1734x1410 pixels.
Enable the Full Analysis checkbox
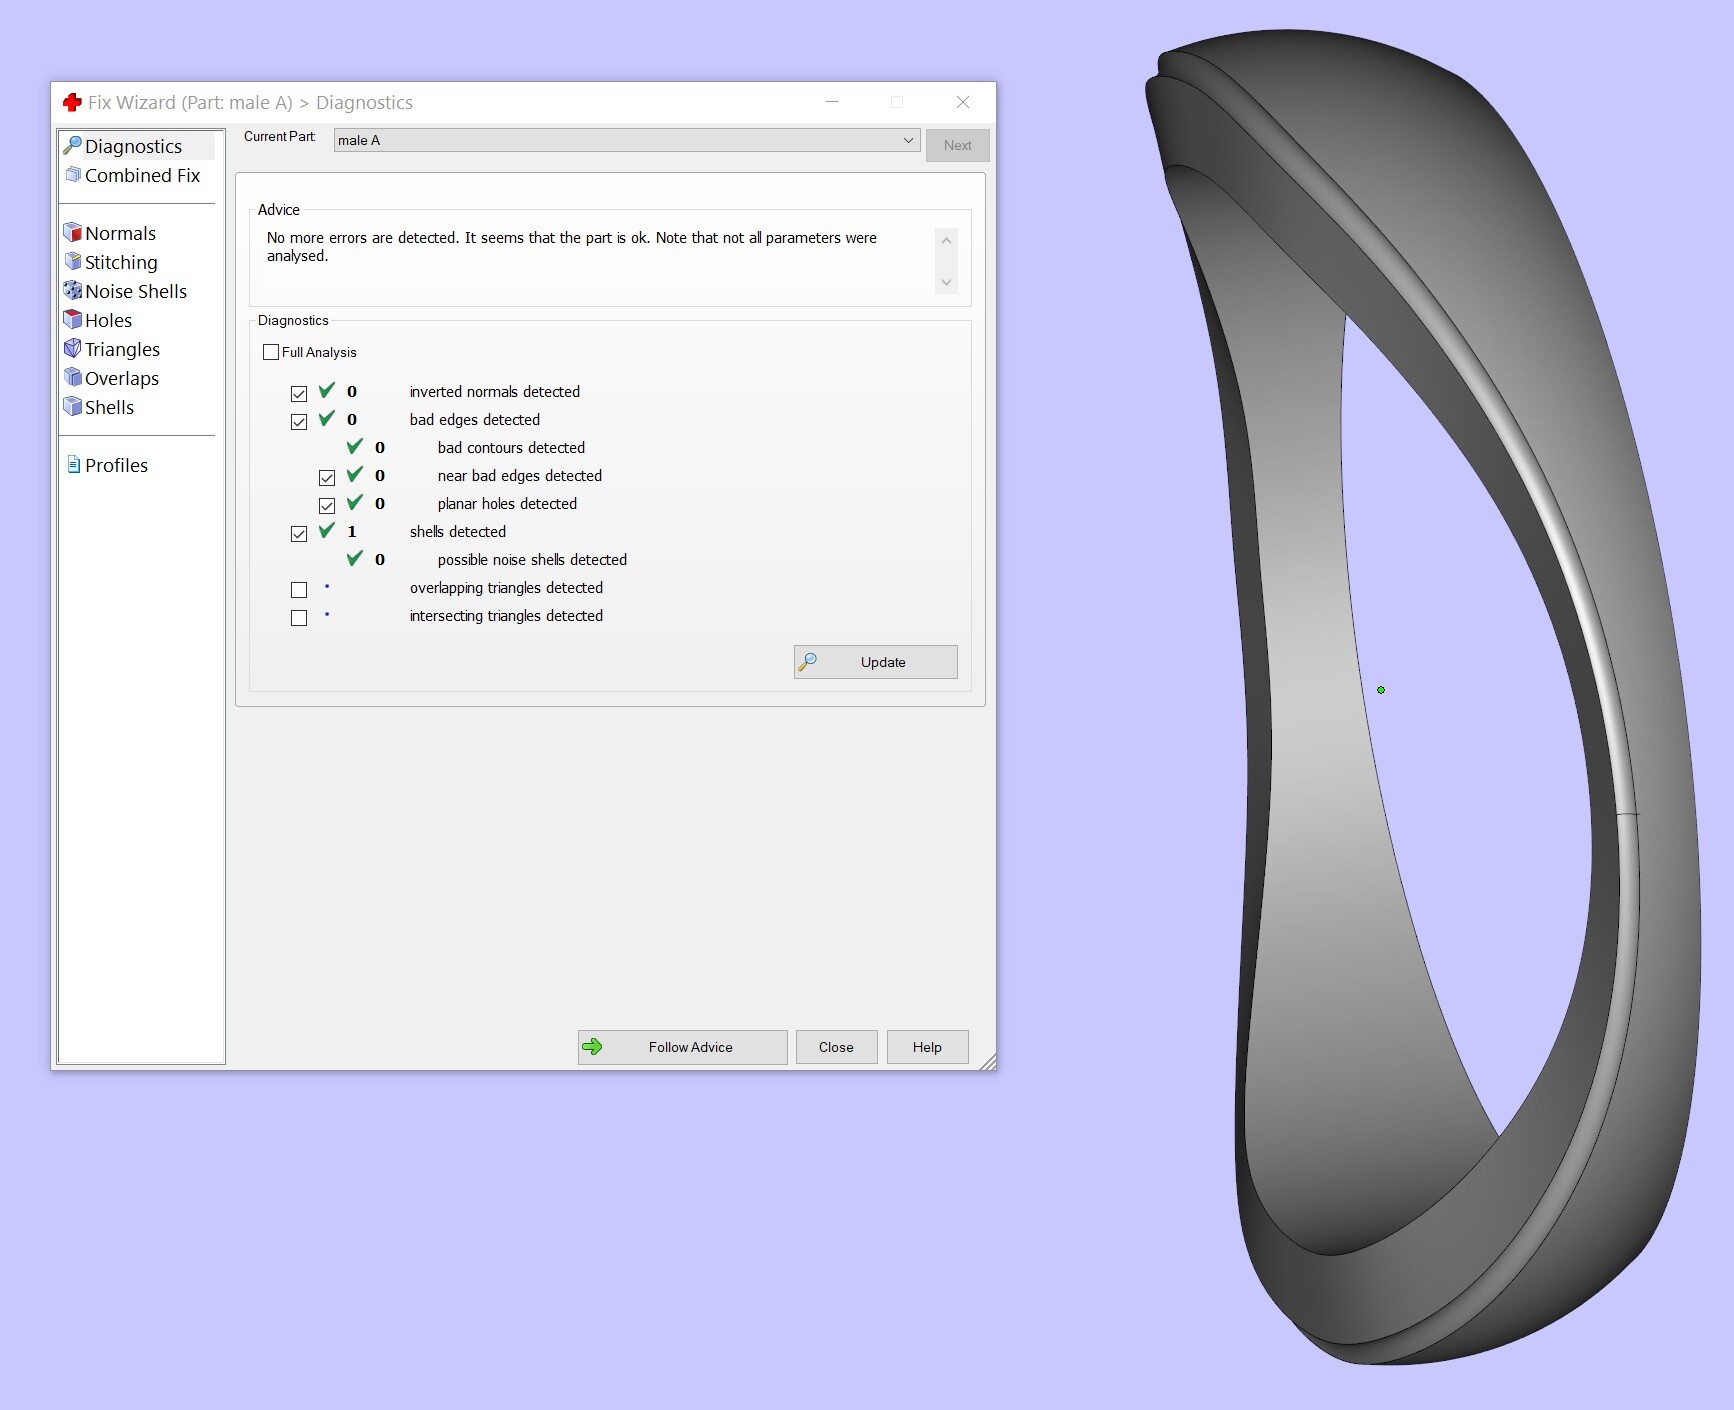coord(271,352)
